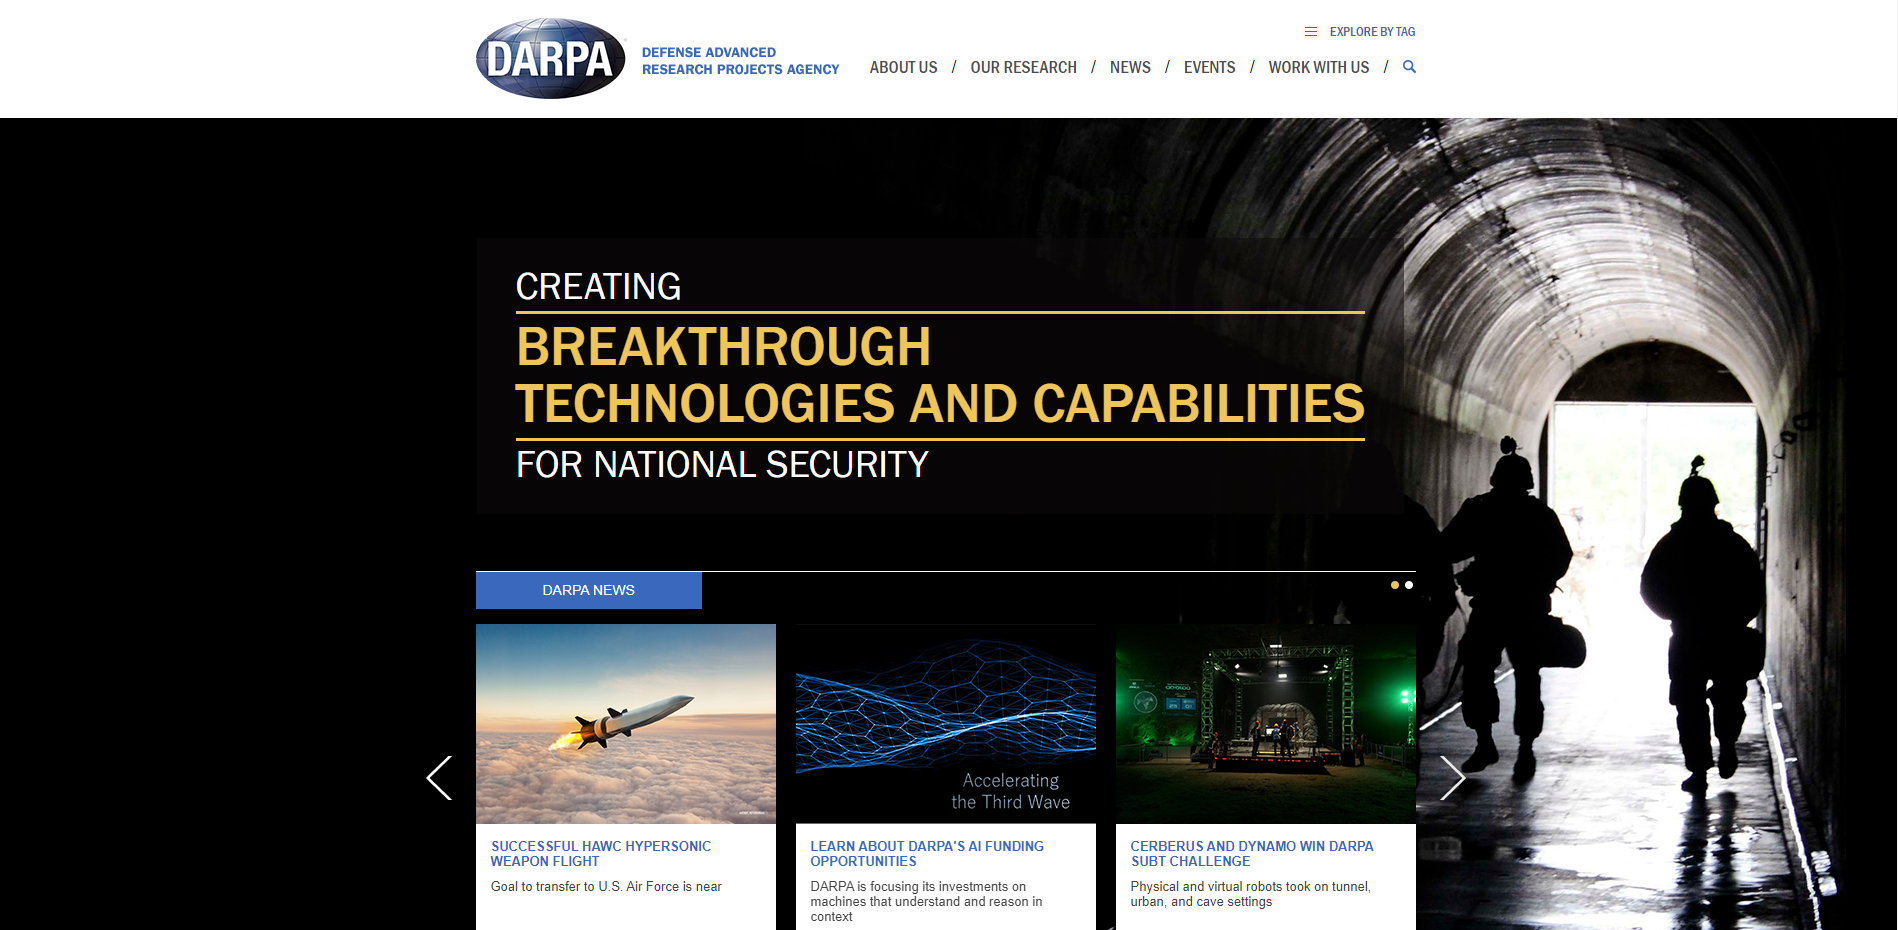Go to next news slide arrow
Image resolution: width=1898 pixels, height=930 pixels.
[1452, 778]
